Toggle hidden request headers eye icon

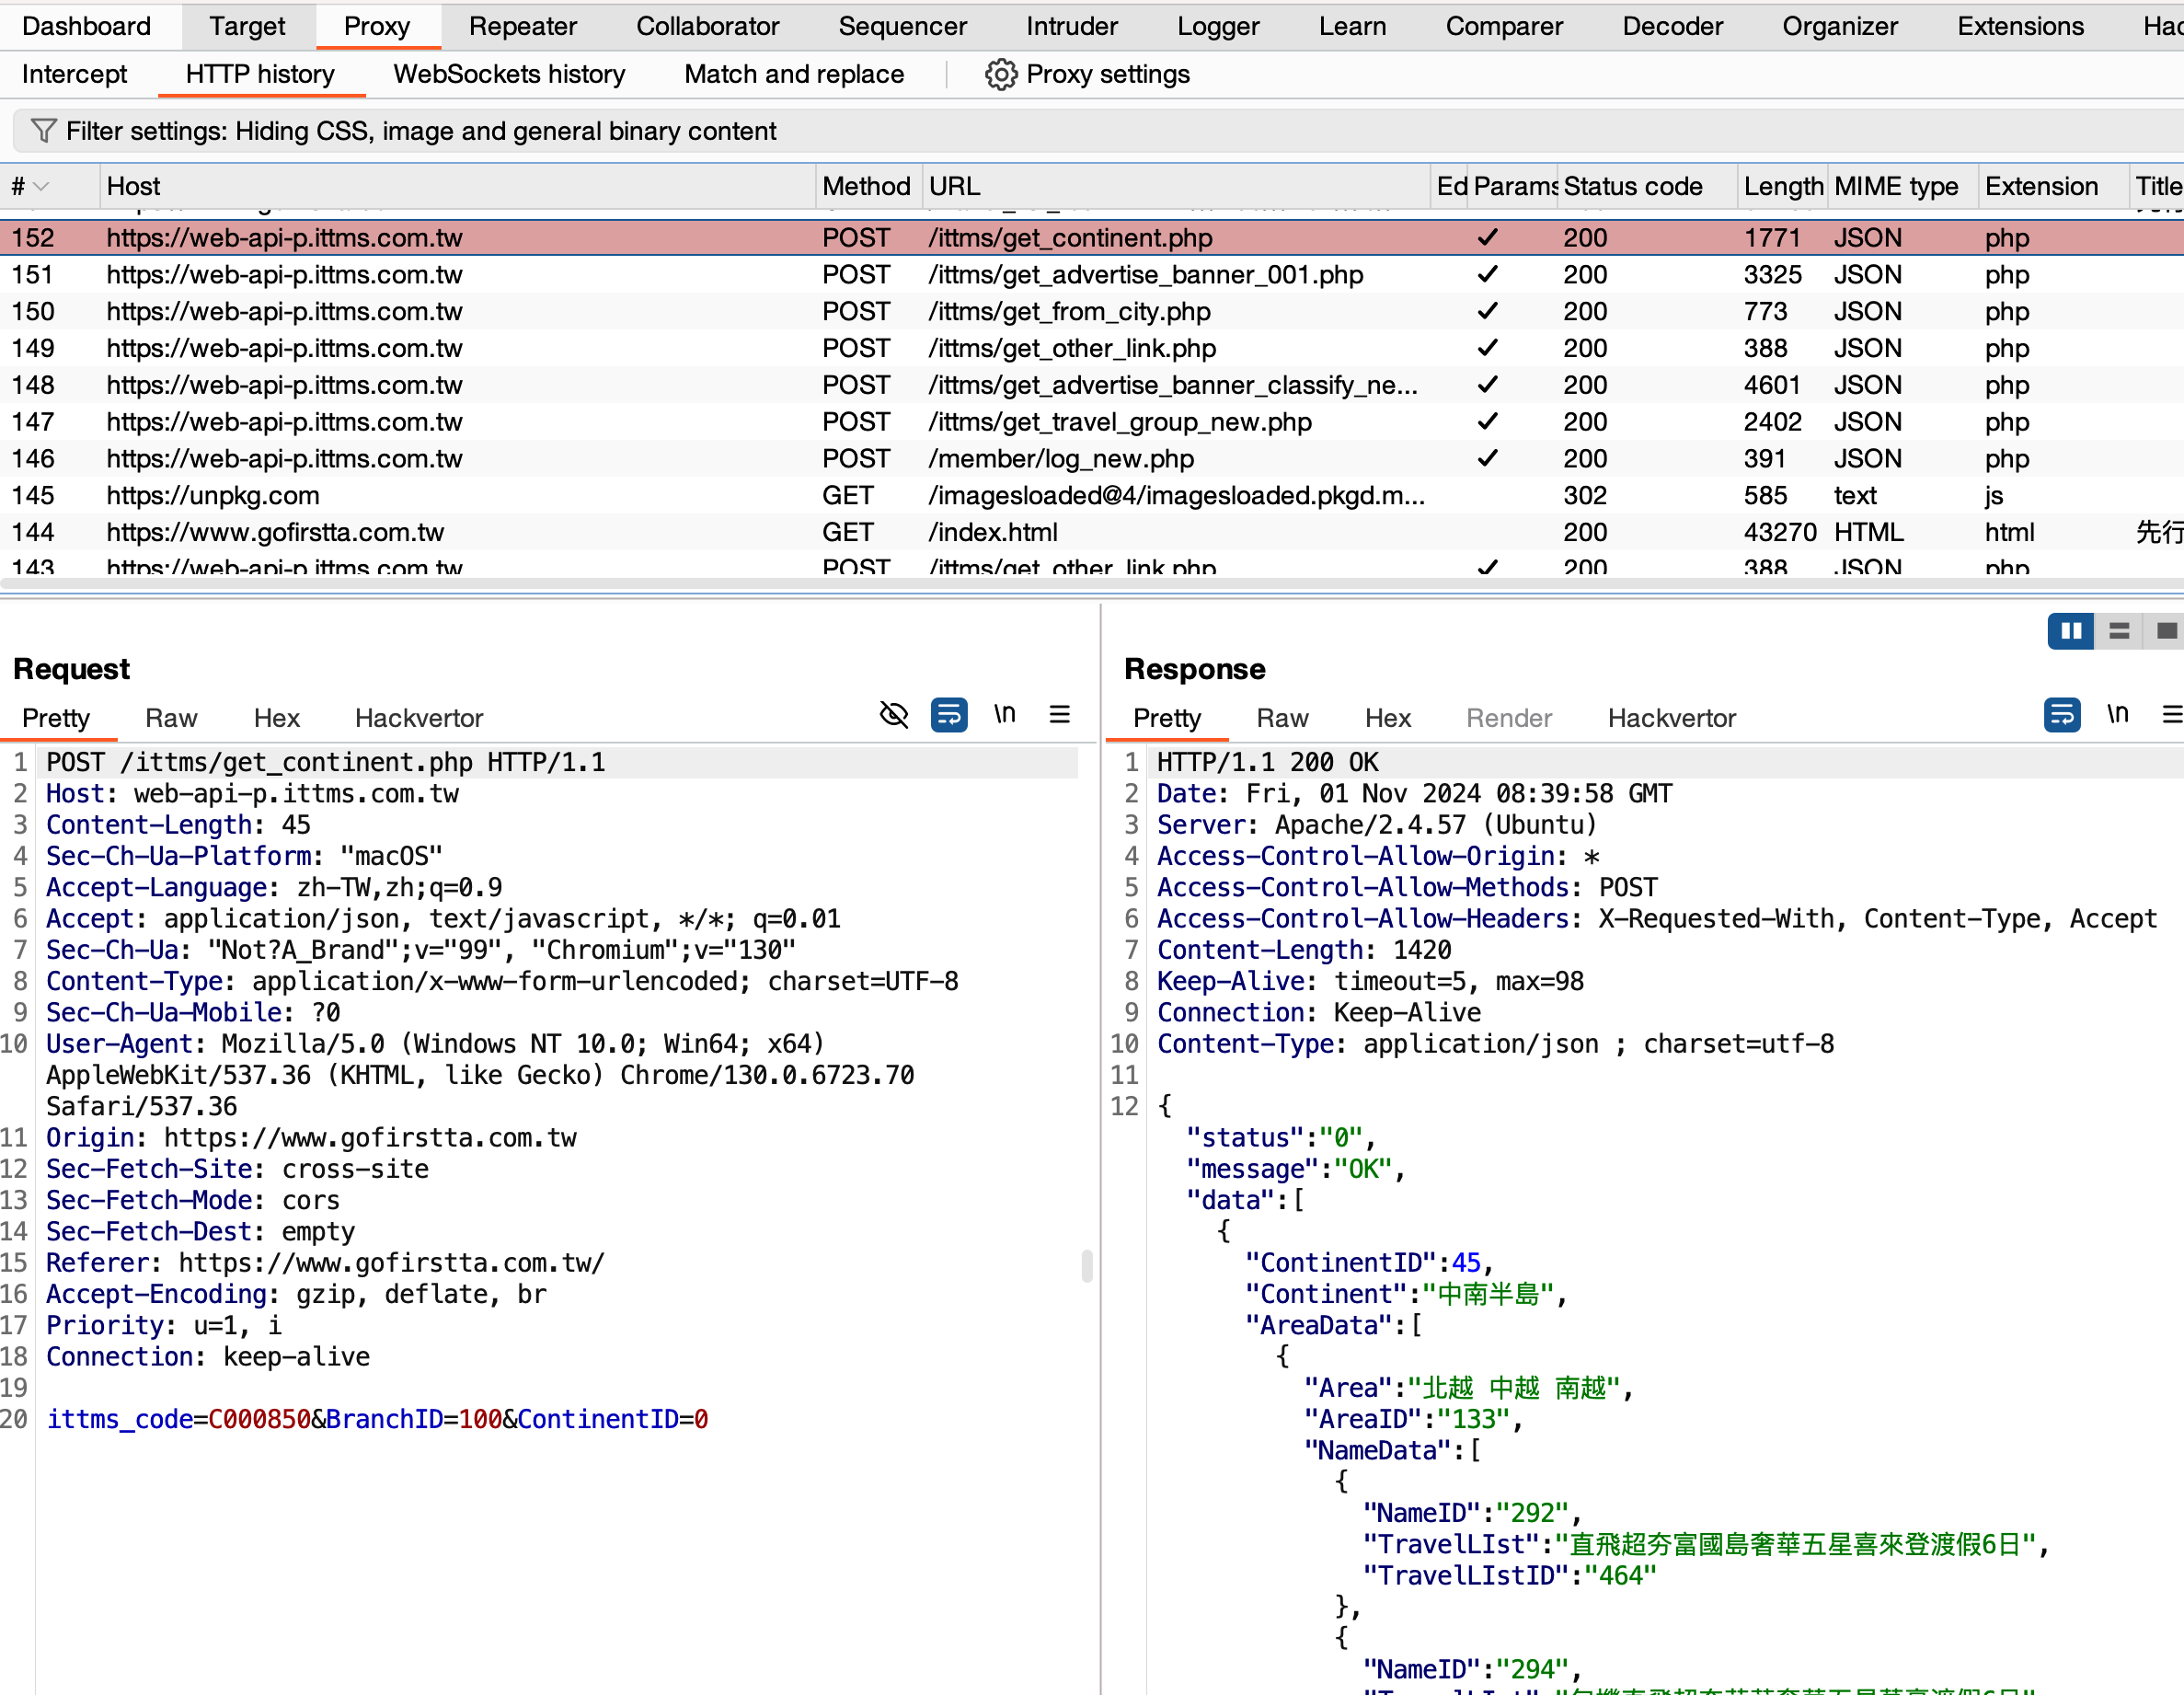pyautogui.click(x=893, y=715)
